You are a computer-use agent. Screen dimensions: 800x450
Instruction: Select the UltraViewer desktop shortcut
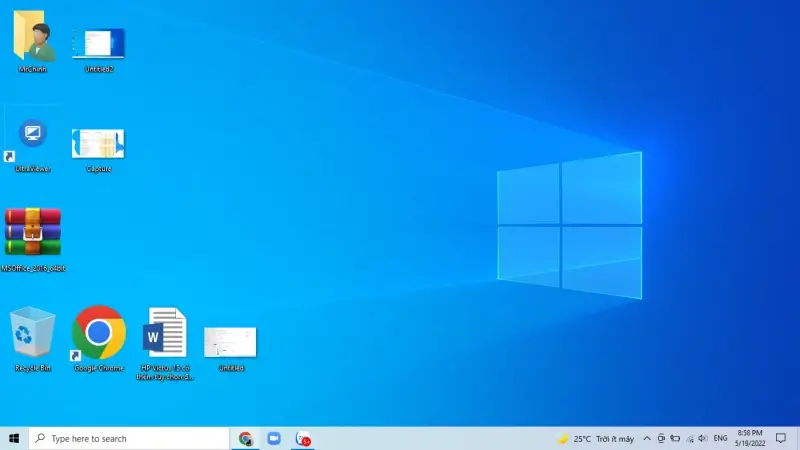(33, 138)
